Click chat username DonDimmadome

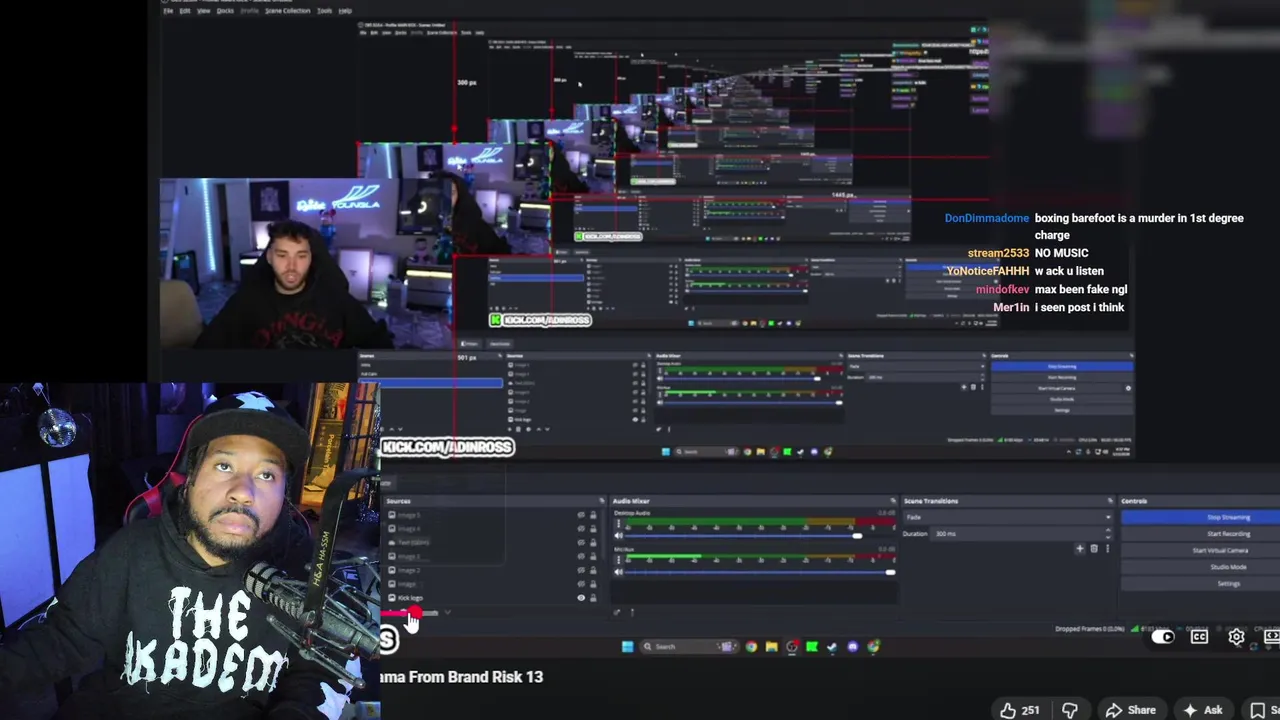986,218
